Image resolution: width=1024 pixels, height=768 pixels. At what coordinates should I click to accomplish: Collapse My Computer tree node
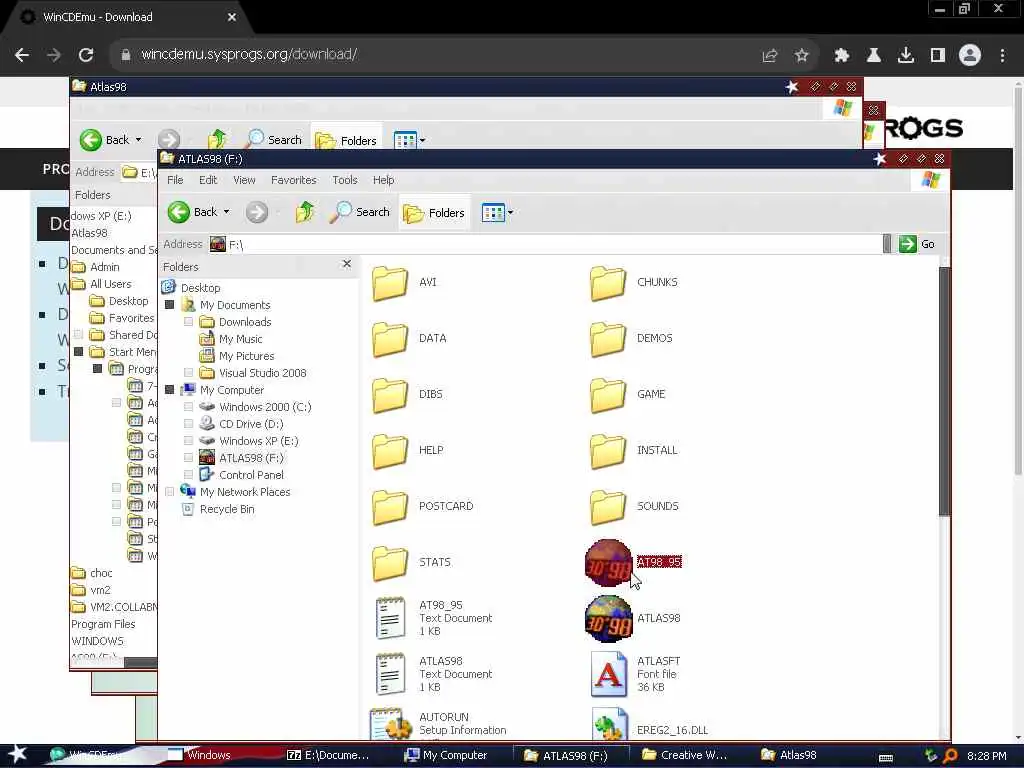tap(170, 390)
